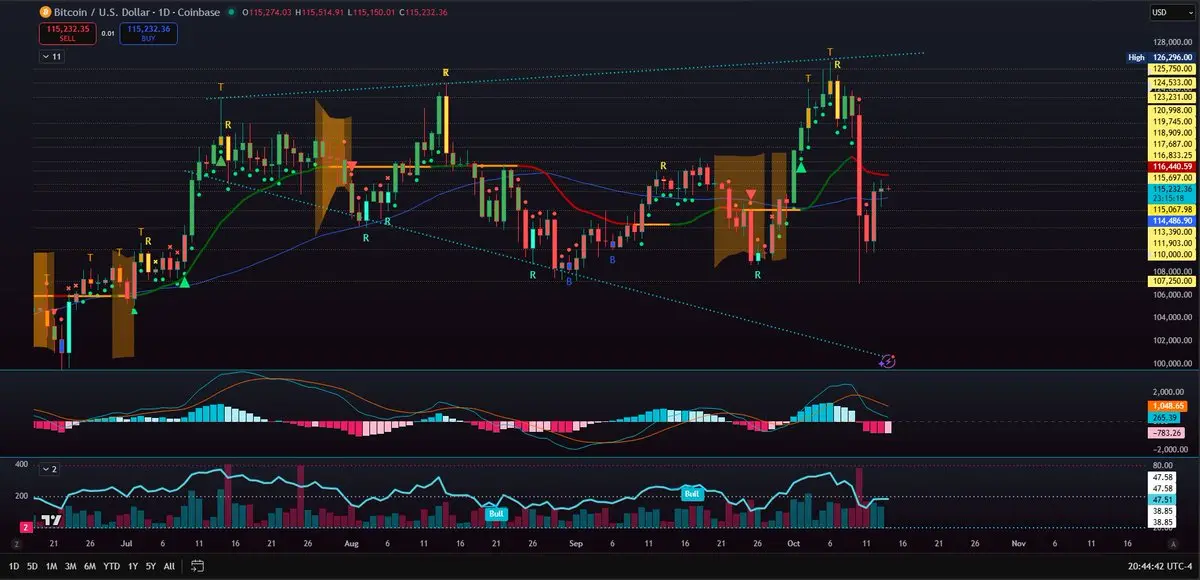Click the Bull label near Aug 21
This screenshot has height=580, width=1200.
pos(496,513)
